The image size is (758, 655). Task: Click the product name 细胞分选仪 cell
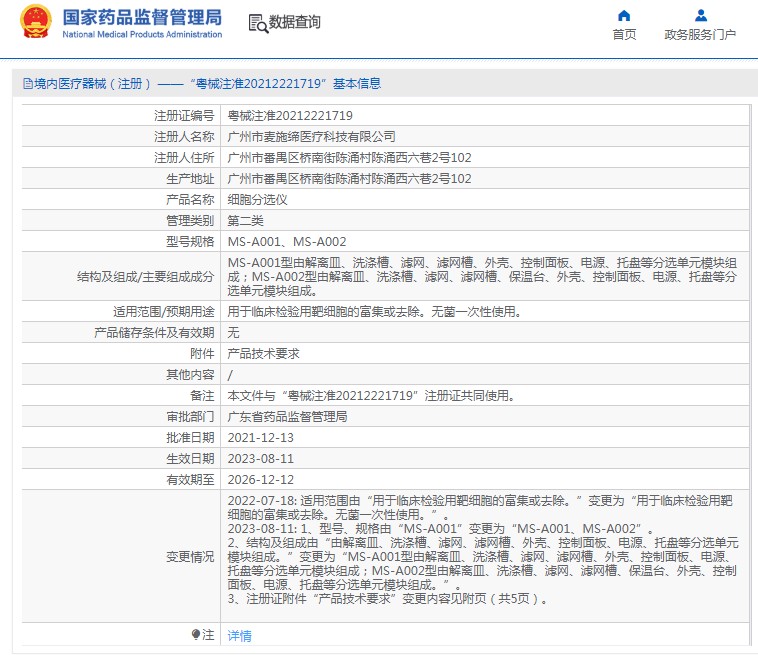pyautogui.click(x=258, y=200)
